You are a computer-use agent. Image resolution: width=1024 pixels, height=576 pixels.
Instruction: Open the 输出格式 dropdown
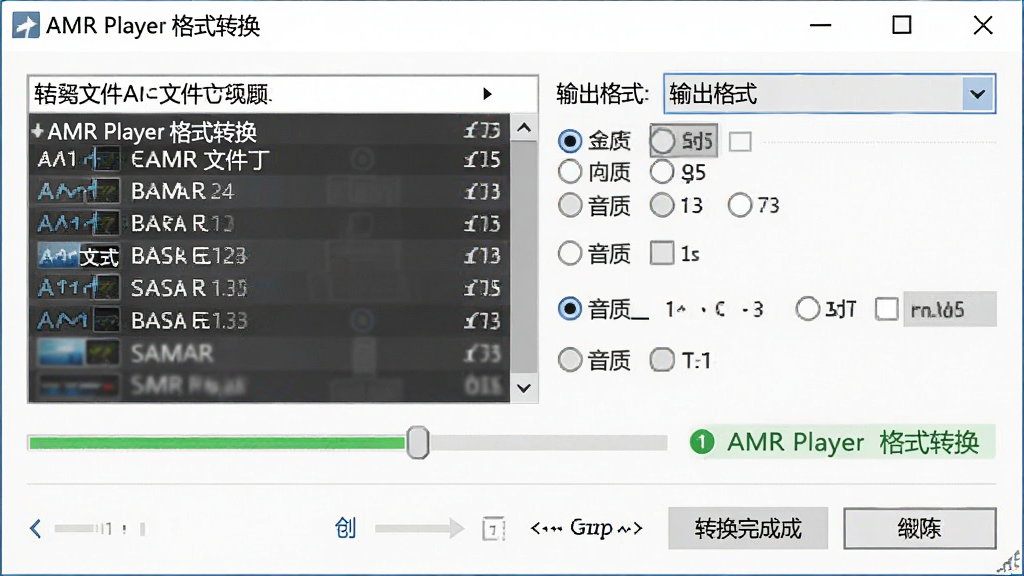[829, 94]
